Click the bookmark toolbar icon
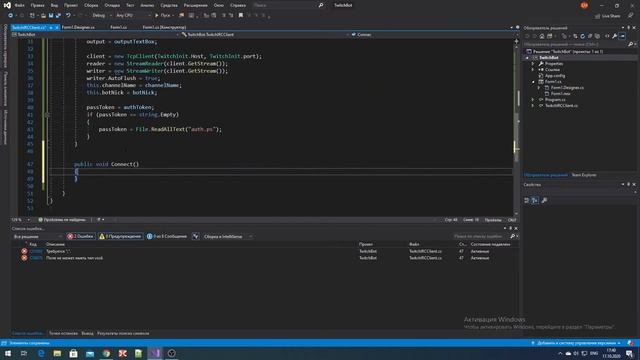The image size is (640, 360). [x=241, y=15]
